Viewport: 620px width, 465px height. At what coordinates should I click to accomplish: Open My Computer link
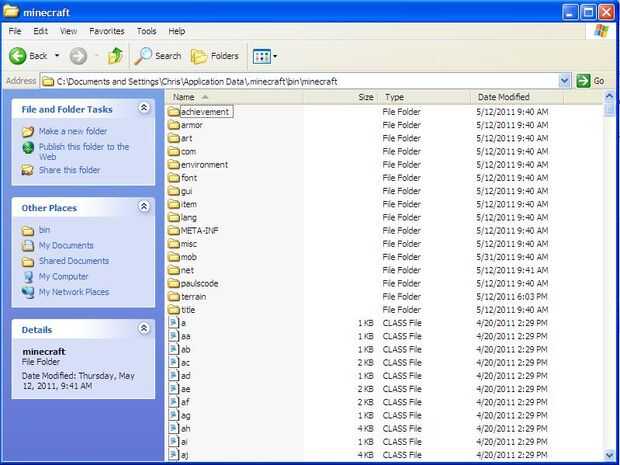[x=63, y=276]
